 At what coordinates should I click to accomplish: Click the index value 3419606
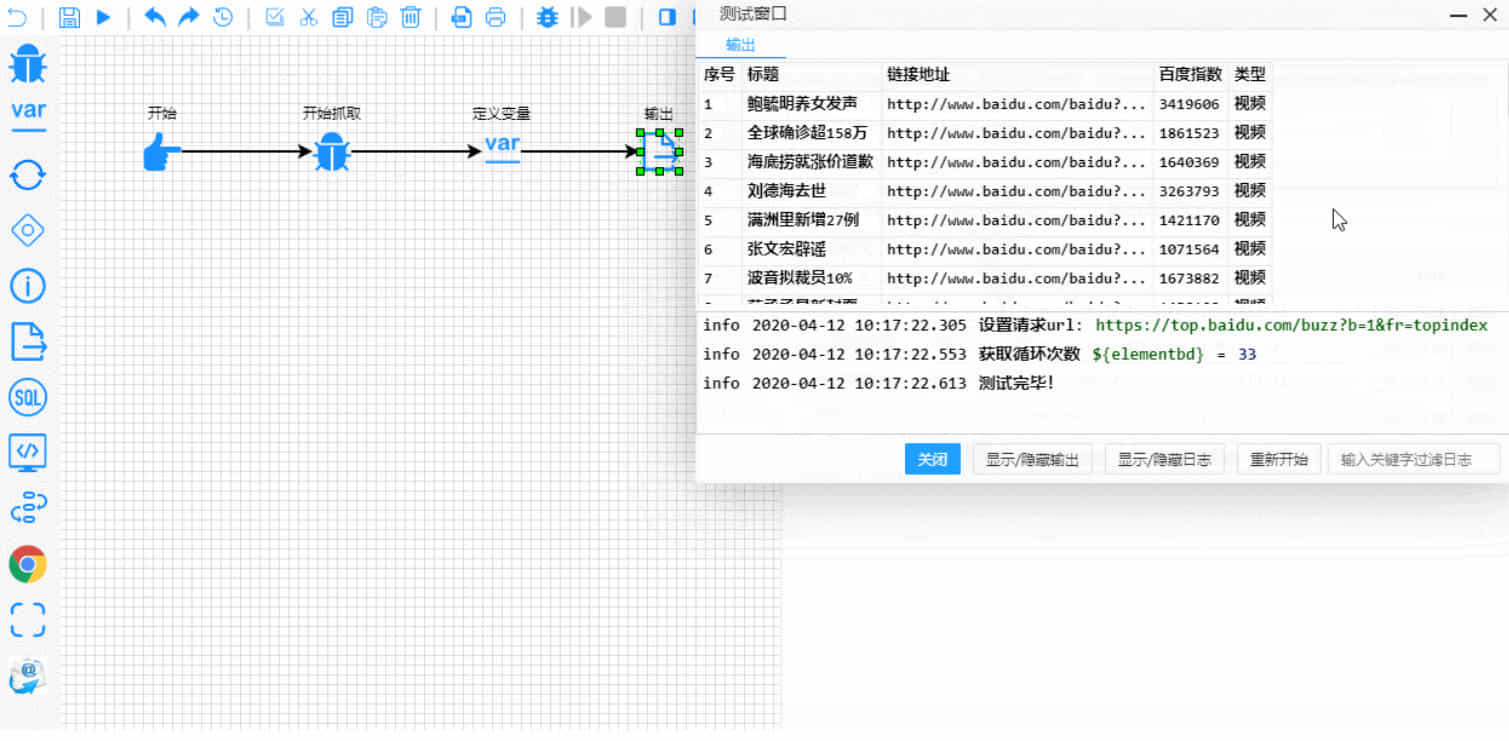click(1189, 104)
